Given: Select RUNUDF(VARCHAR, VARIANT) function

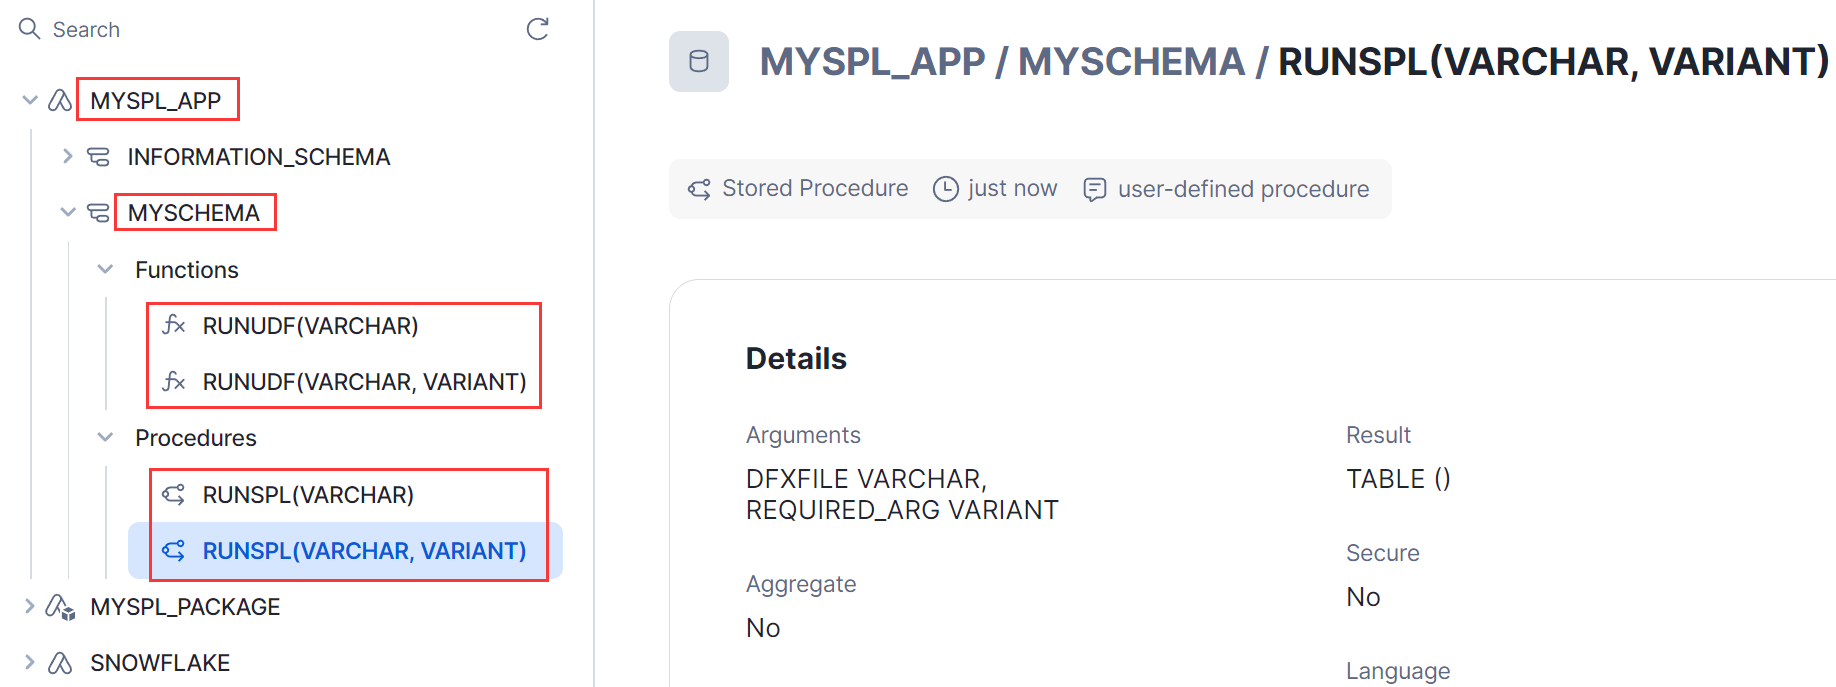Looking at the screenshot, I should 364,382.
